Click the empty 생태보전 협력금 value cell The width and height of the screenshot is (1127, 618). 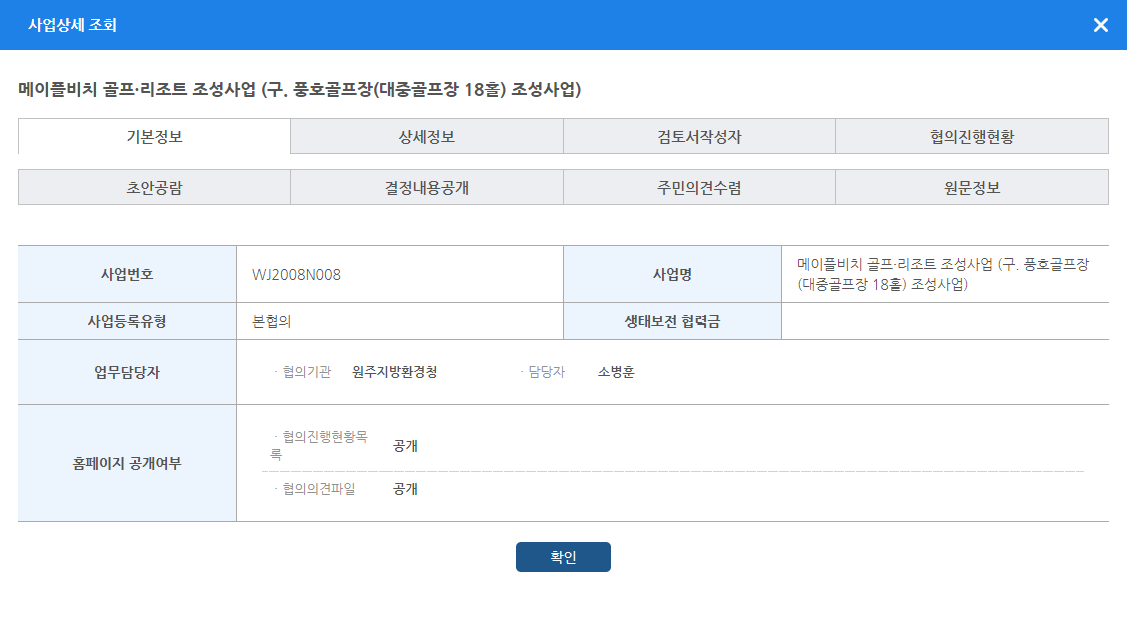coord(944,321)
